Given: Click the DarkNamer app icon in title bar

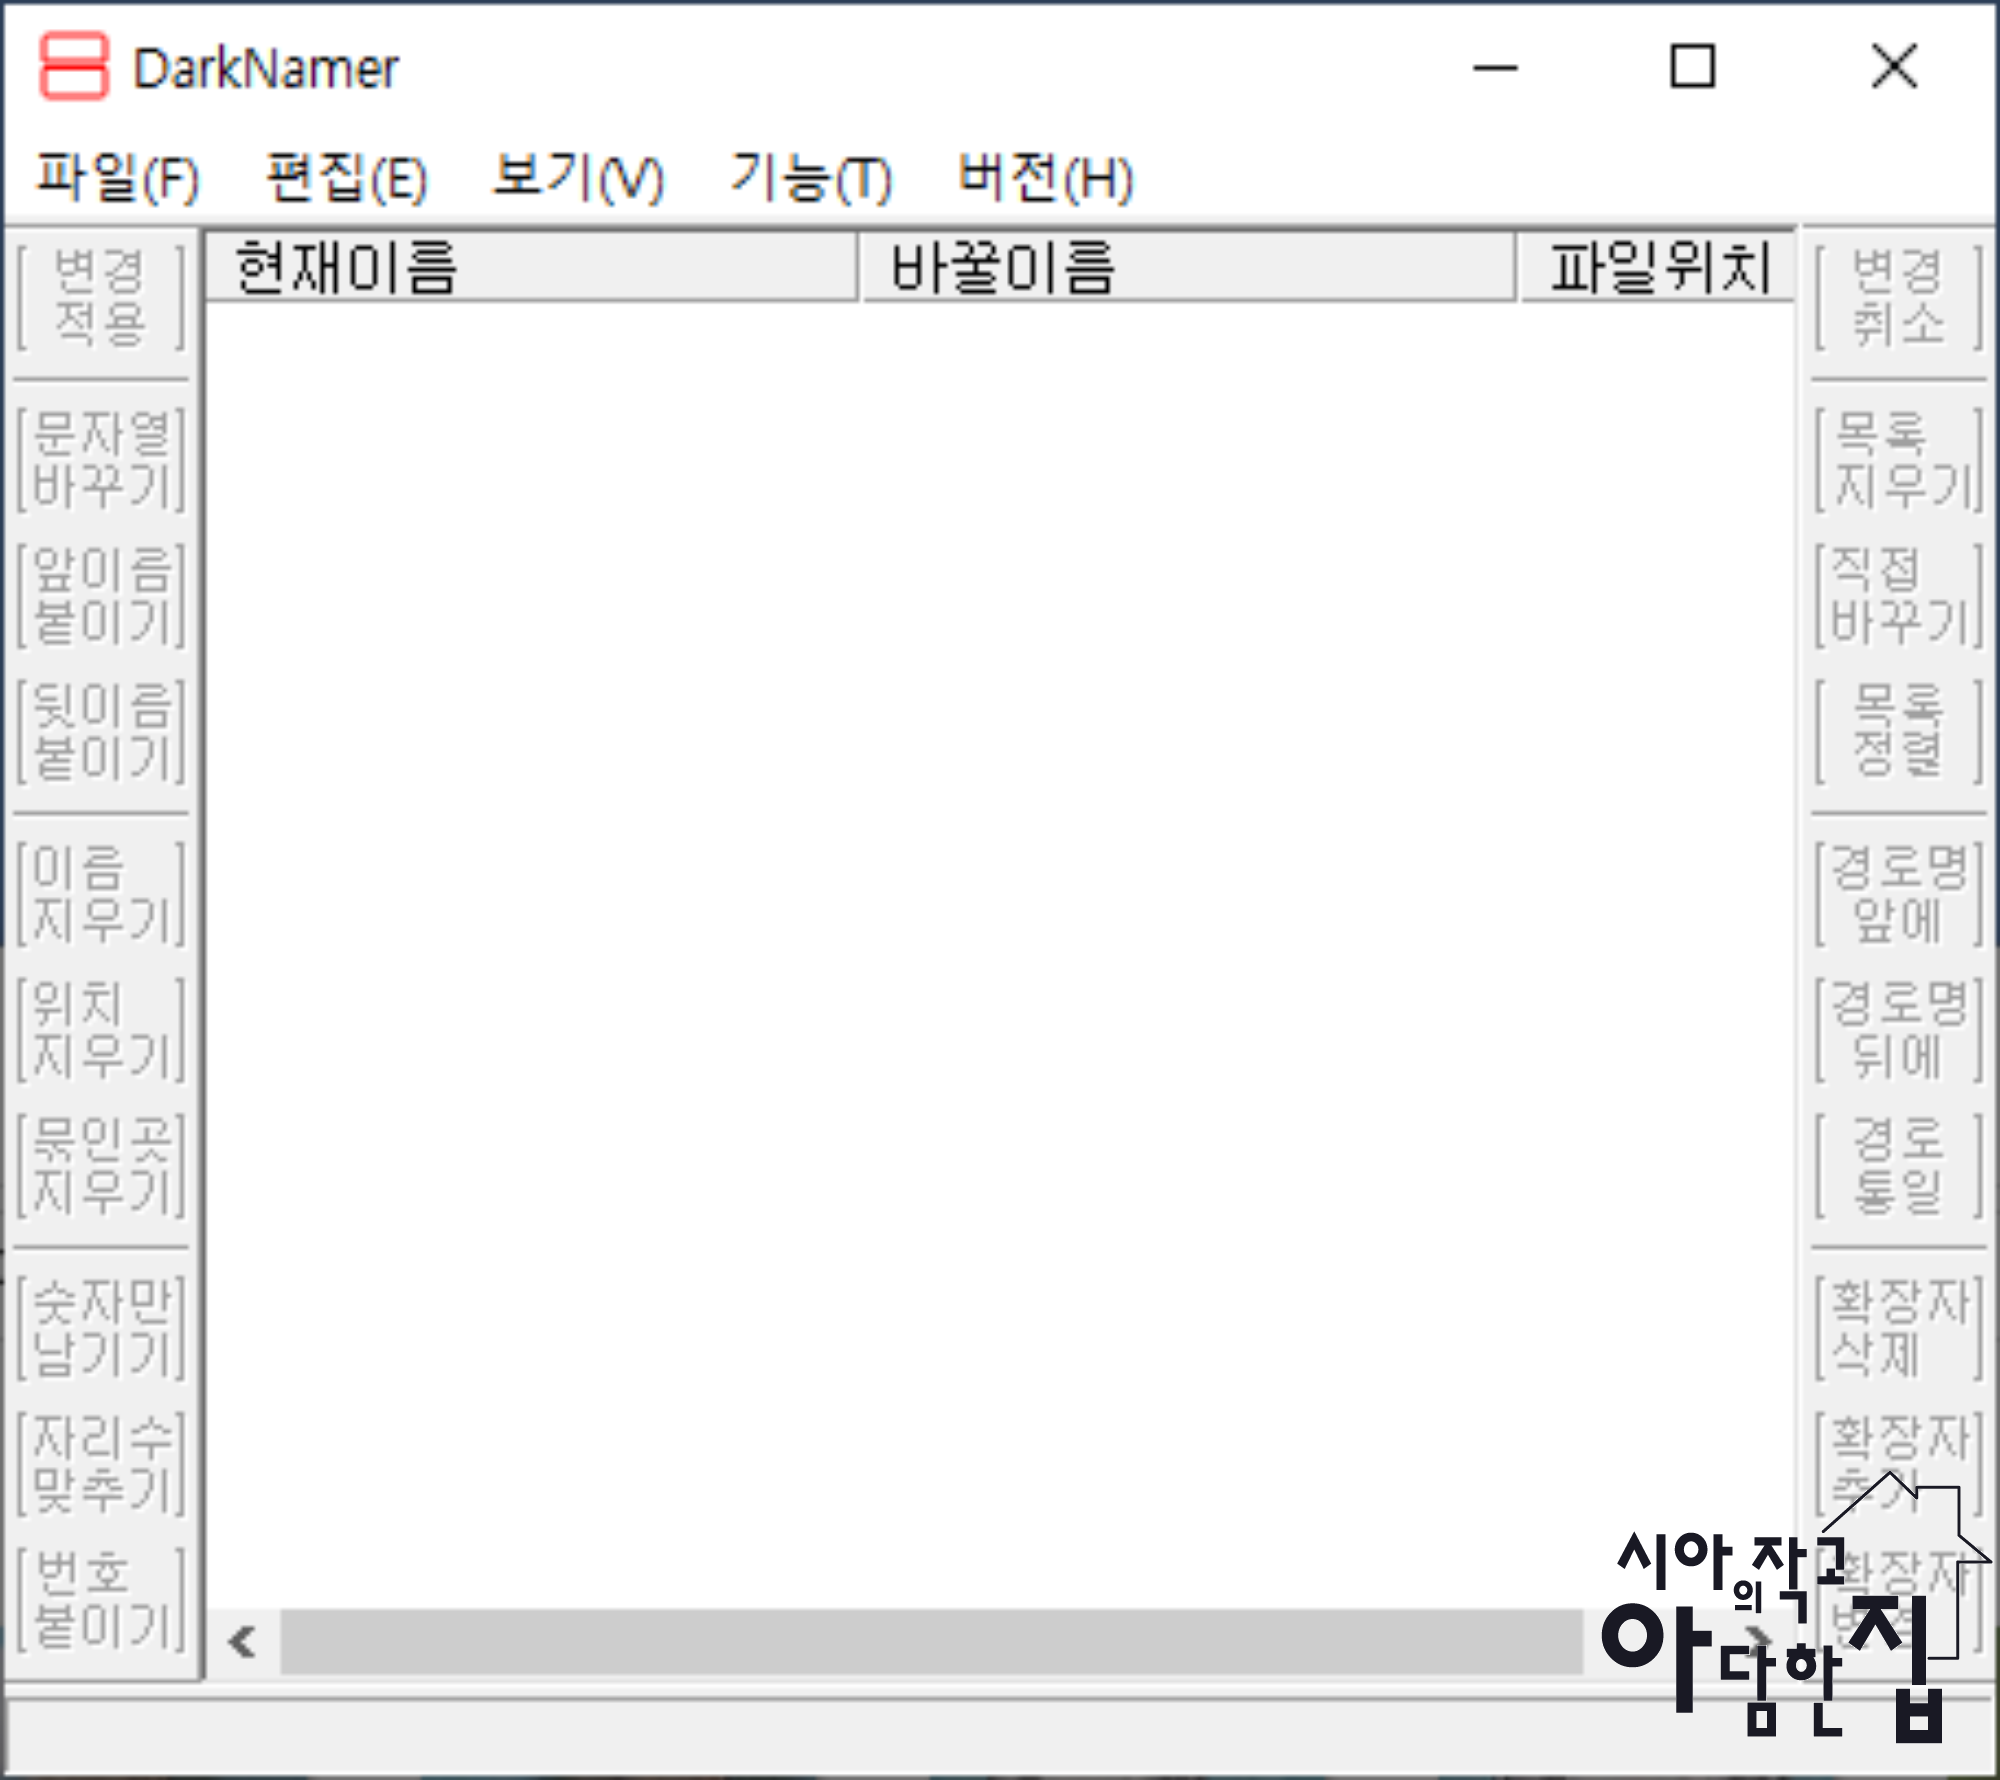Looking at the screenshot, I should pos(73,67).
